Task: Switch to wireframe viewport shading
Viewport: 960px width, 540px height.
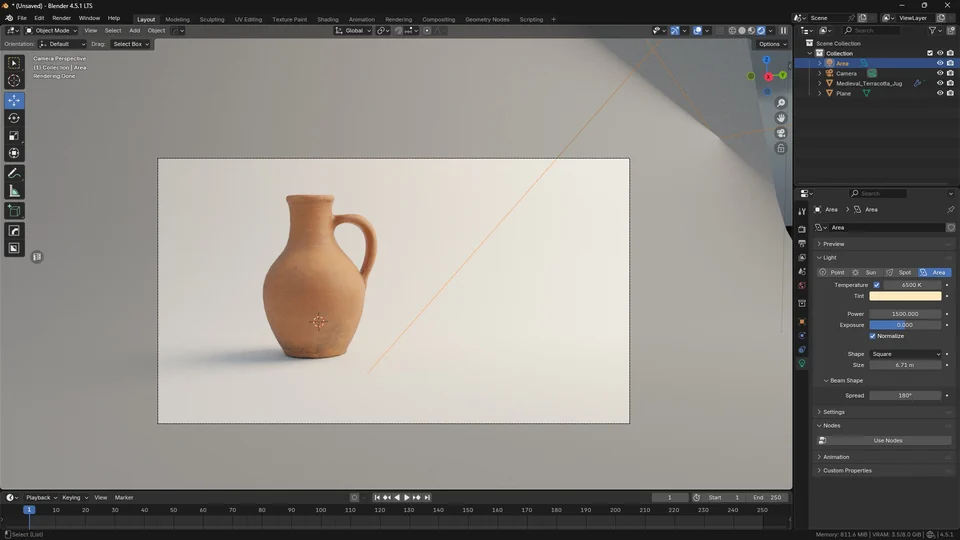Action: [732, 31]
